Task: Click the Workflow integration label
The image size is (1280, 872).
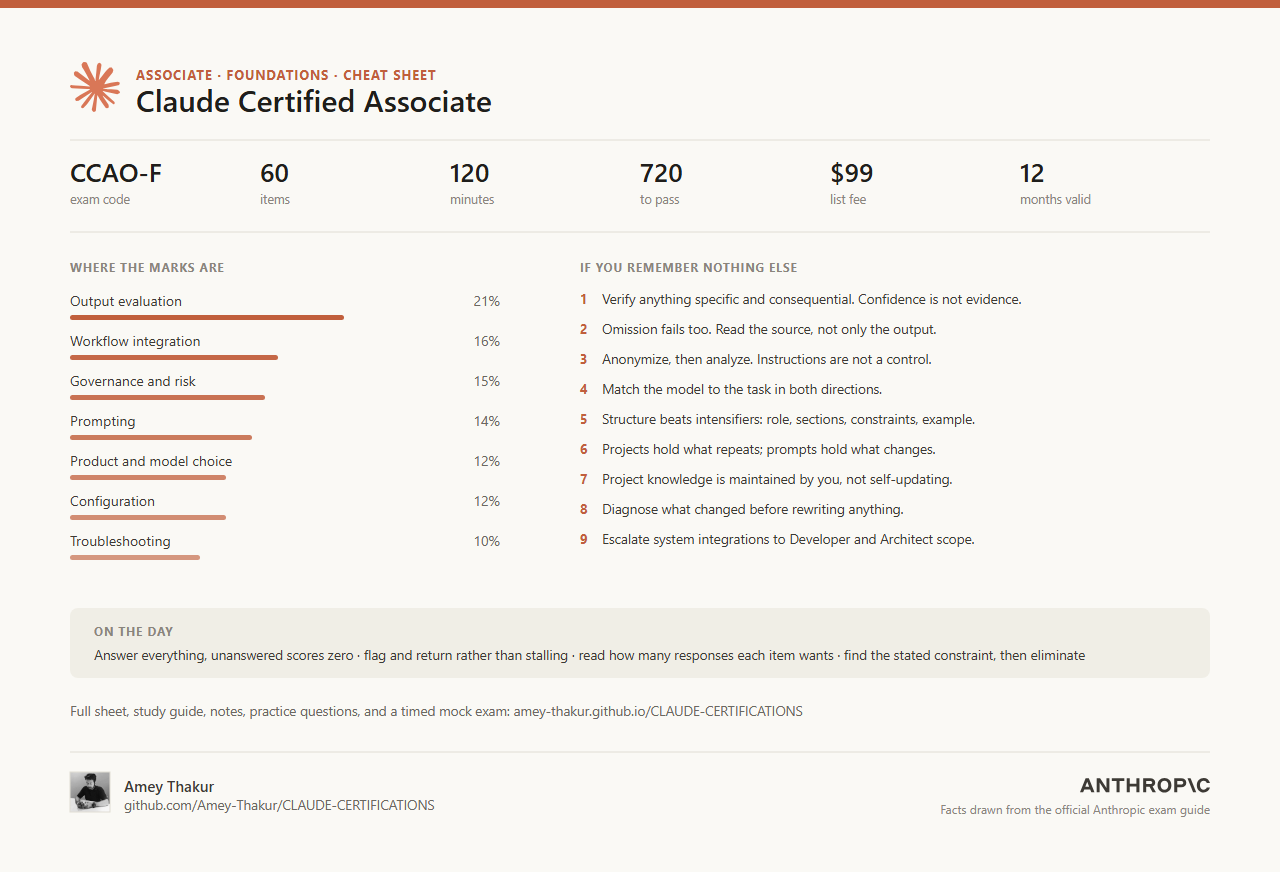Action: (135, 341)
